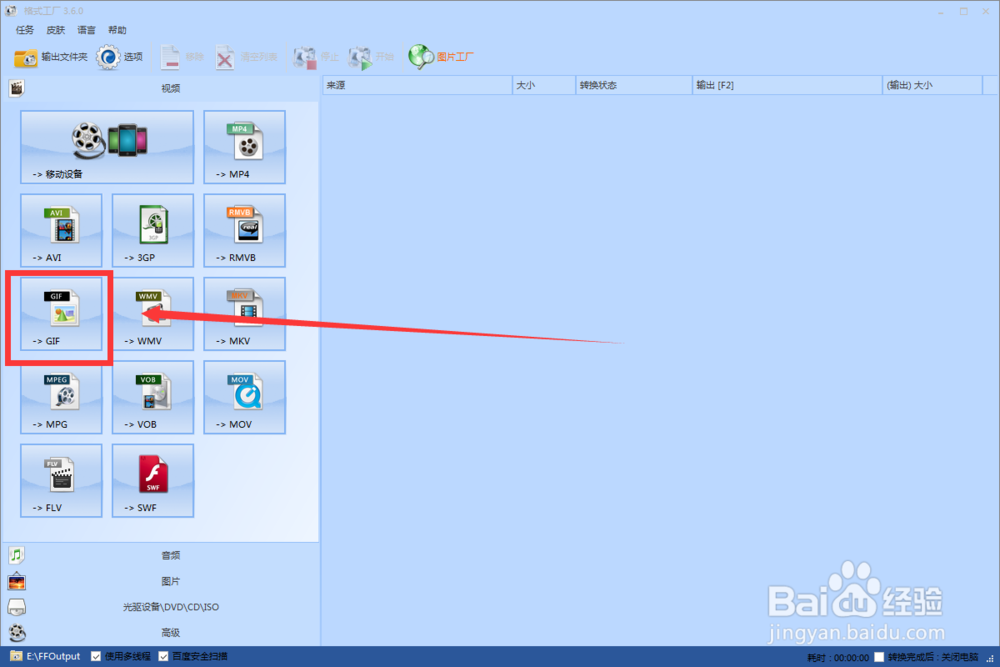Choose the MKV conversion tile

244,314
